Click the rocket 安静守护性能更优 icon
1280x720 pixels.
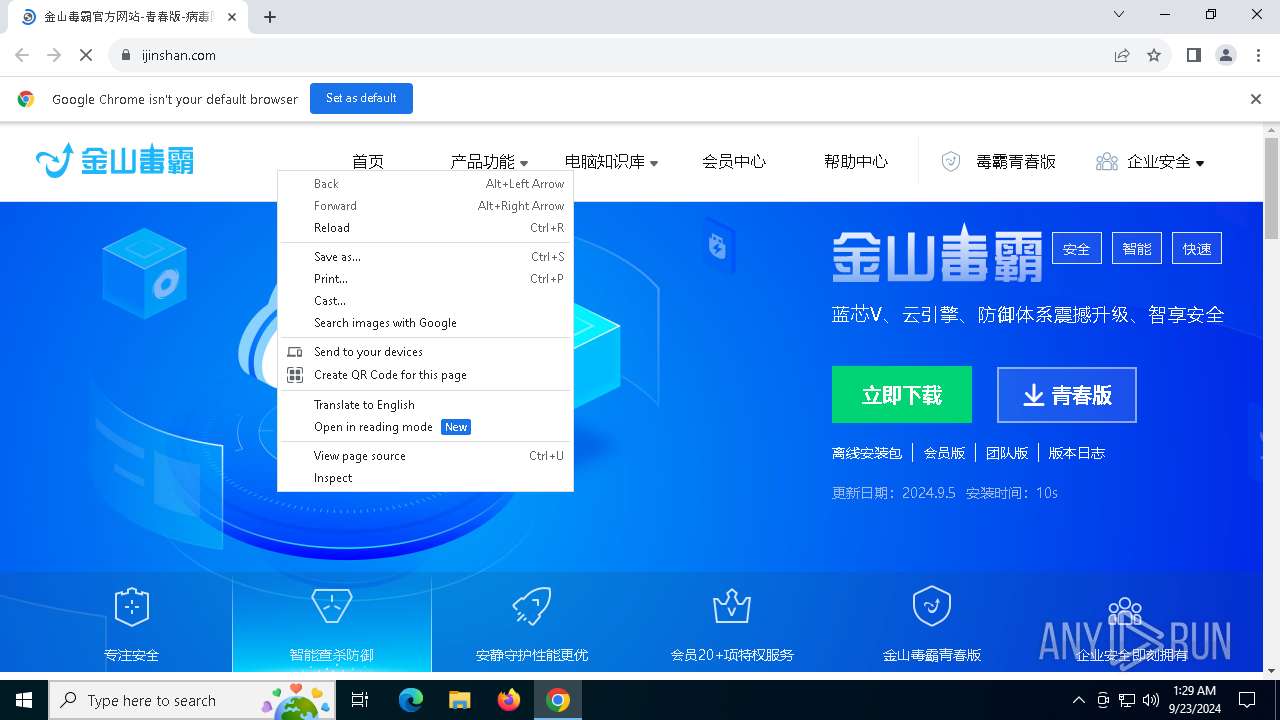pyautogui.click(x=532, y=606)
